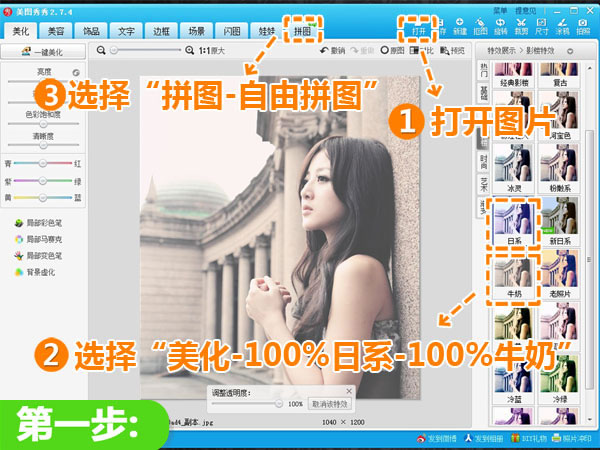Screen dimensions: 600x450
Task: Adjust the 黄–蓝 color balance slider
Action: (43, 198)
